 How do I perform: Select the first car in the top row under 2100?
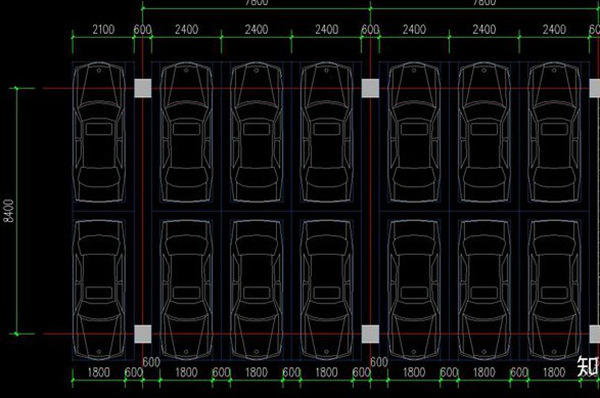point(99,132)
